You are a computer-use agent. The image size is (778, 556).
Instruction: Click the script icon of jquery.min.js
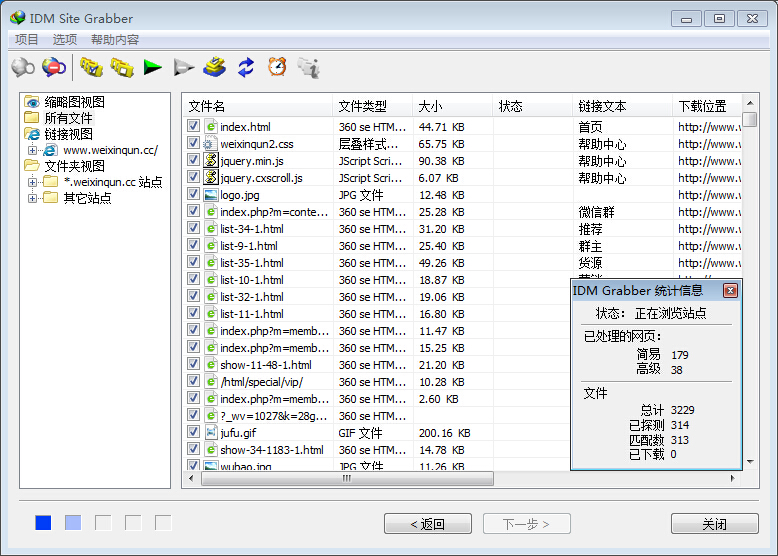(211, 160)
